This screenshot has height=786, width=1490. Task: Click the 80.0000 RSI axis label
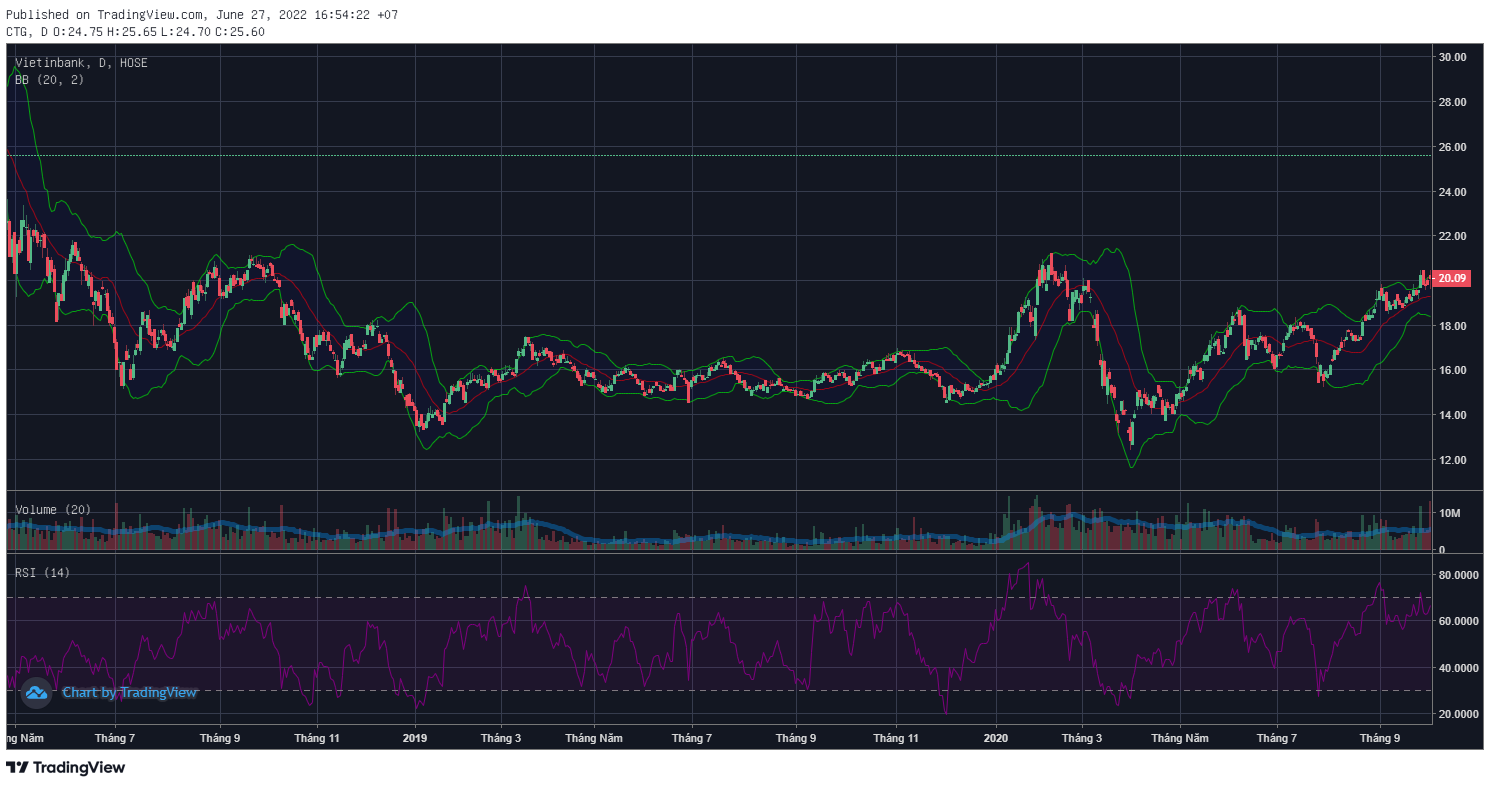1459,575
